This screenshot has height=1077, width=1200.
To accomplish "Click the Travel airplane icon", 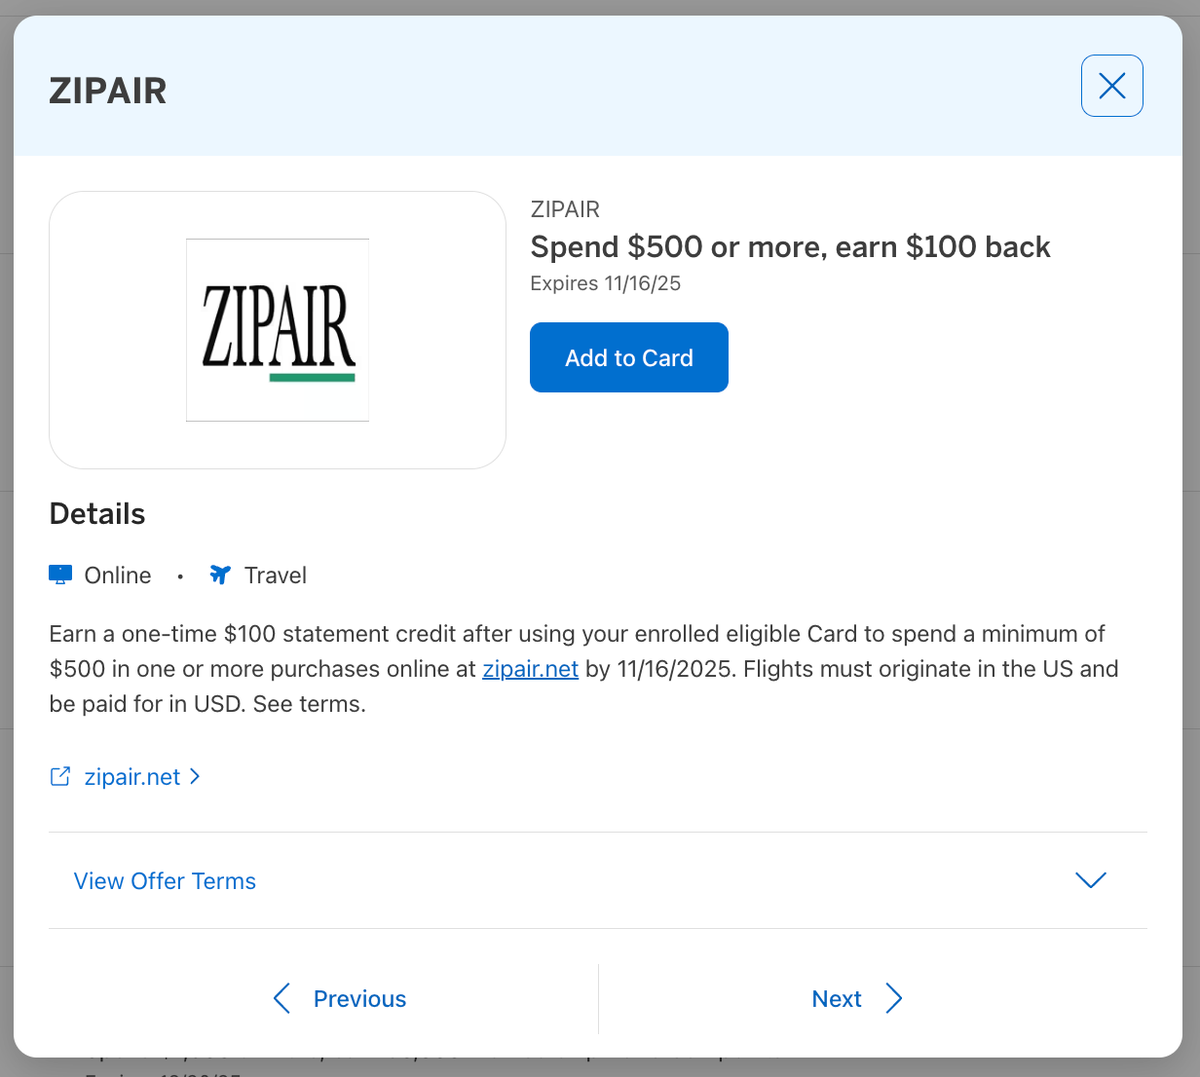I will (x=220, y=575).
